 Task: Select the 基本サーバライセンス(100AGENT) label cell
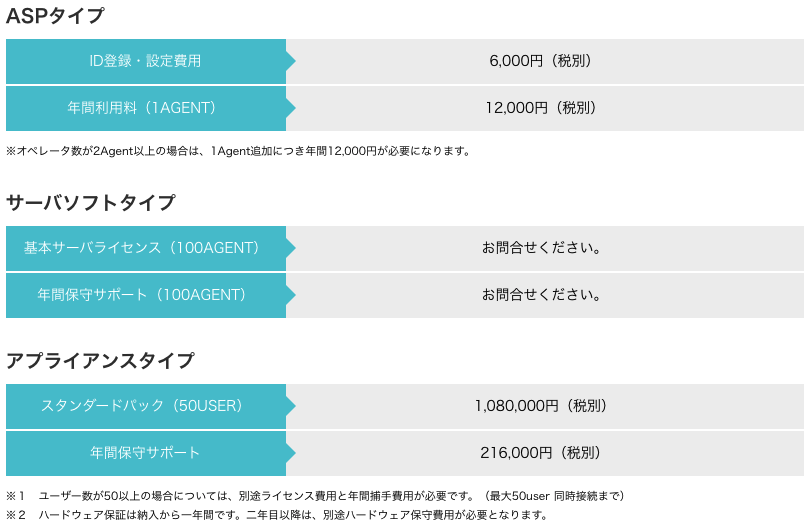click(146, 248)
